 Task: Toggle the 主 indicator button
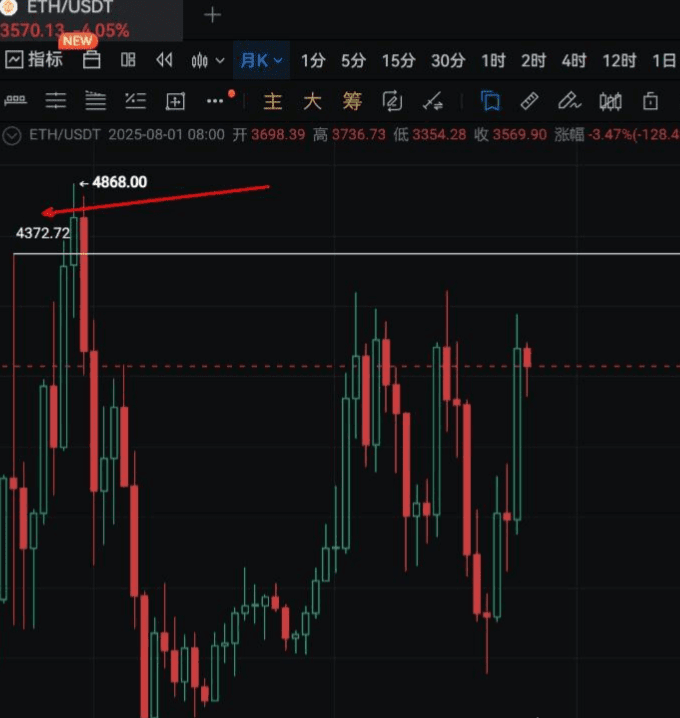tap(272, 101)
